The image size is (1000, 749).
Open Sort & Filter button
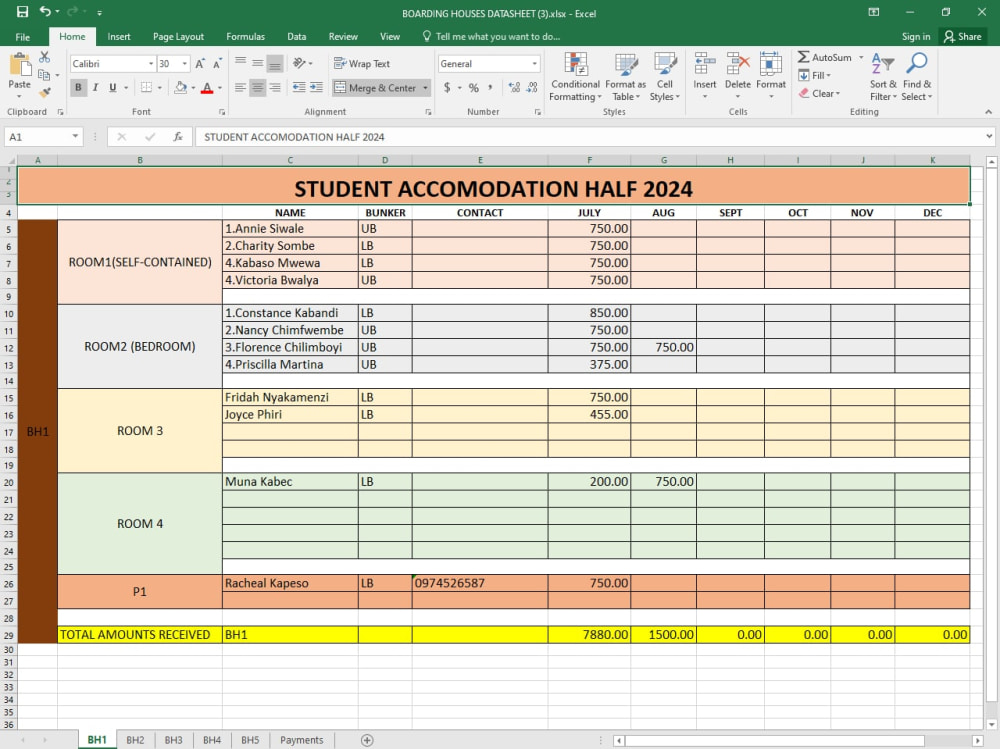click(x=883, y=77)
